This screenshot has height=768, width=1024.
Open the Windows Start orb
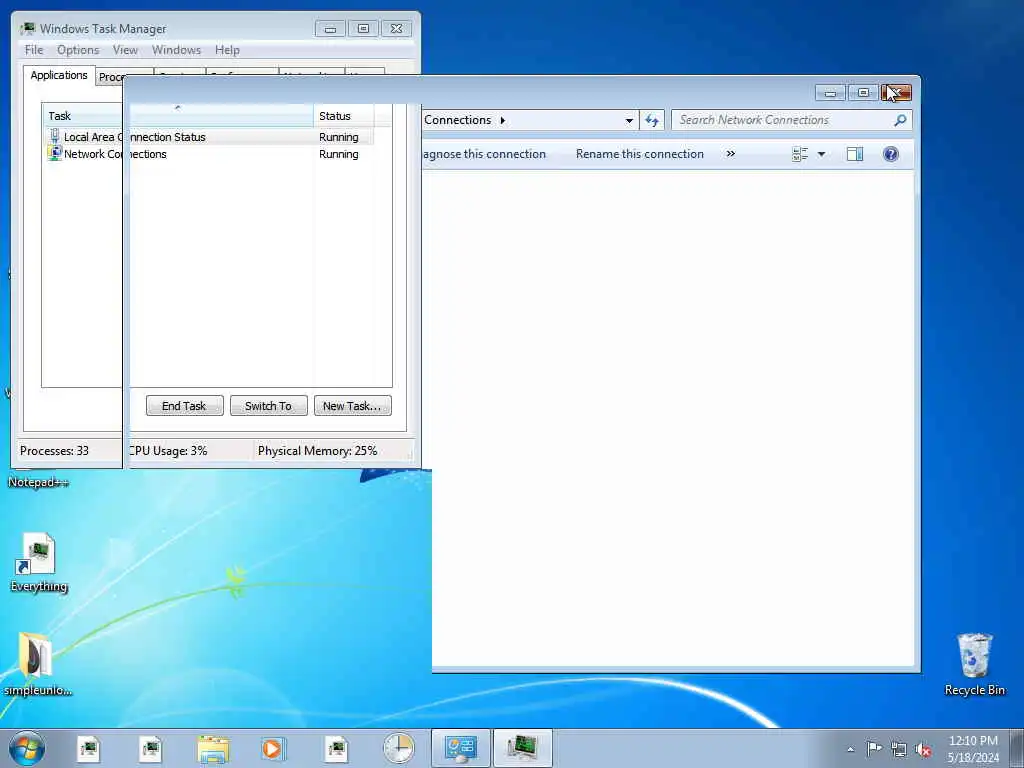pyautogui.click(x=27, y=748)
